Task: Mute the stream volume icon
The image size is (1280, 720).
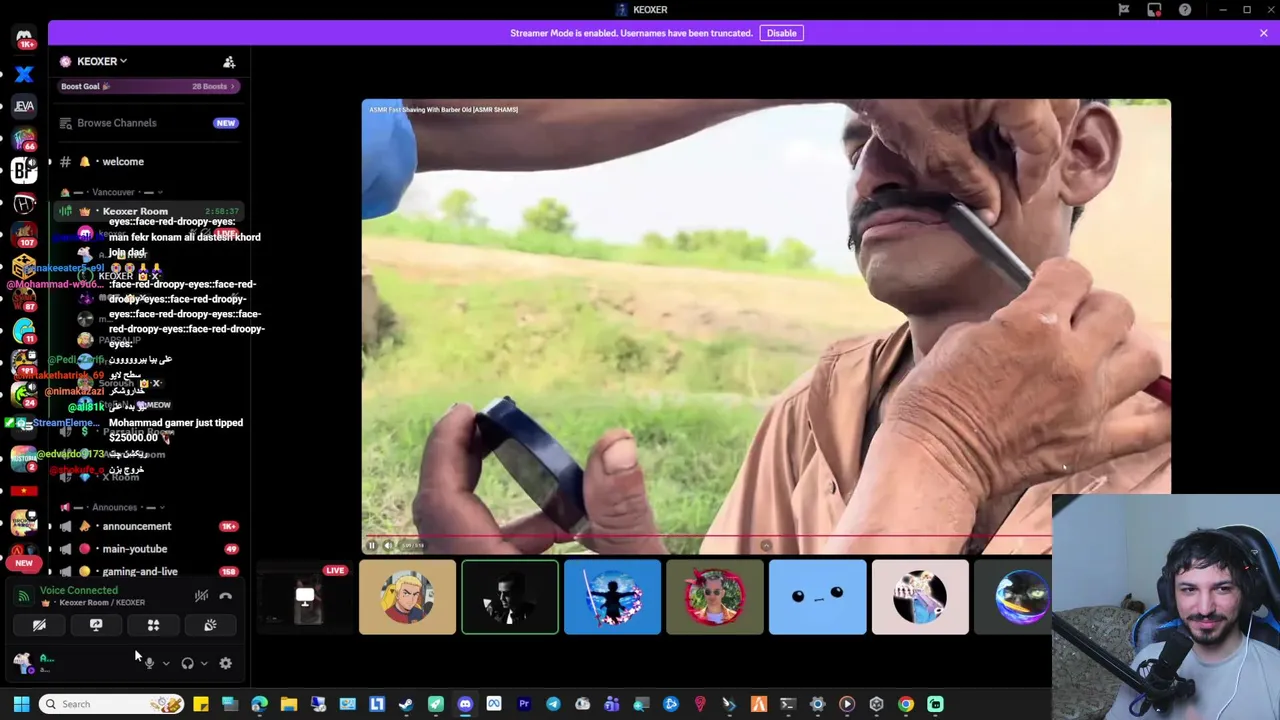Action: point(388,545)
